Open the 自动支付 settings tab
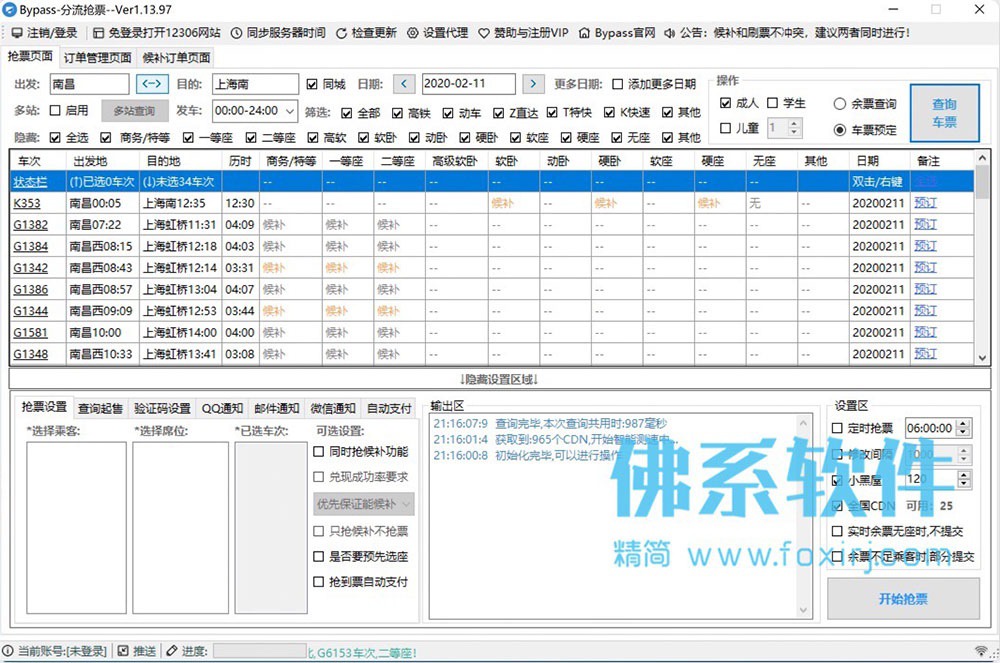Image resolution: width=1000 pixels, height=663 pixels. coord(389,408)
